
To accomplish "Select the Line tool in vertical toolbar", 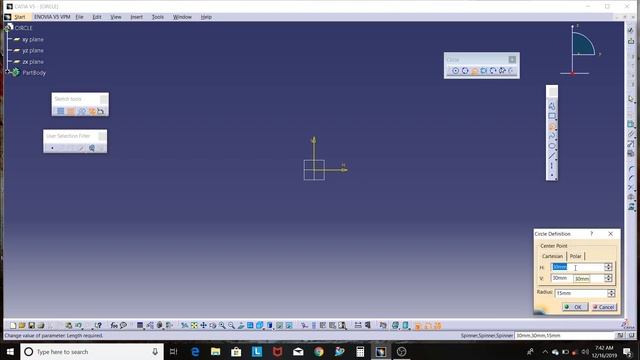I will pyautogui.click(x=552, y=156).
